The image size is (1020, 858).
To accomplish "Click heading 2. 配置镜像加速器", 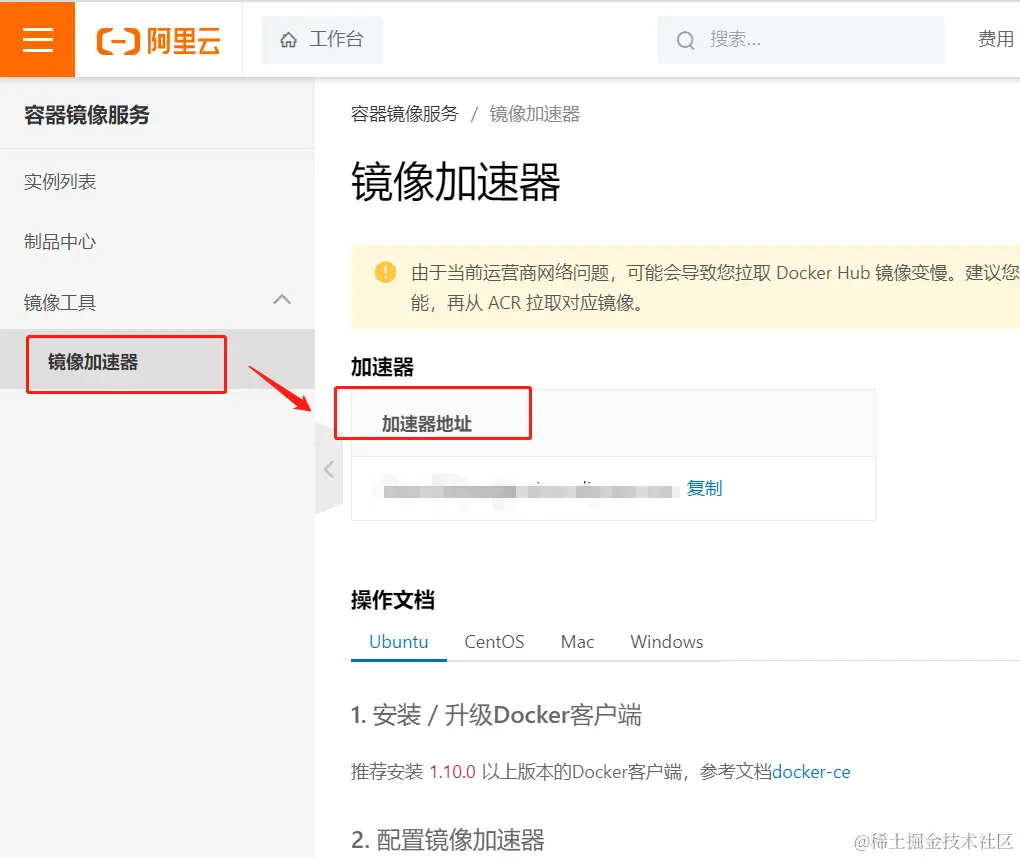I will click(x=448, y=840).
